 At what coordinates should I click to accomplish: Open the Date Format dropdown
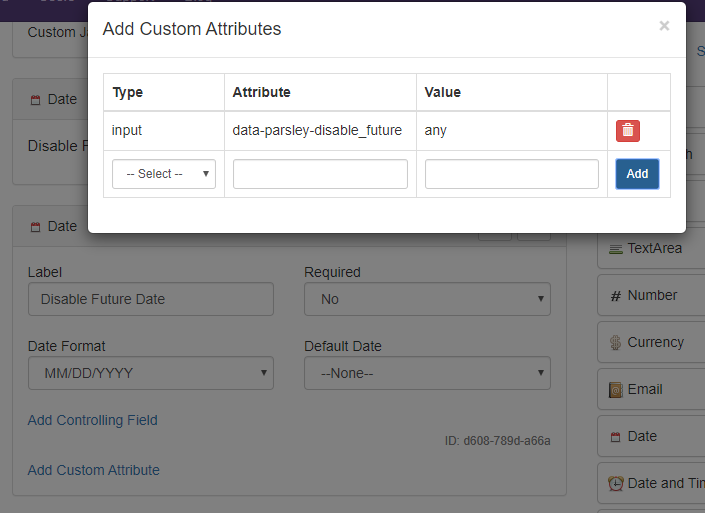pos(150,373)
